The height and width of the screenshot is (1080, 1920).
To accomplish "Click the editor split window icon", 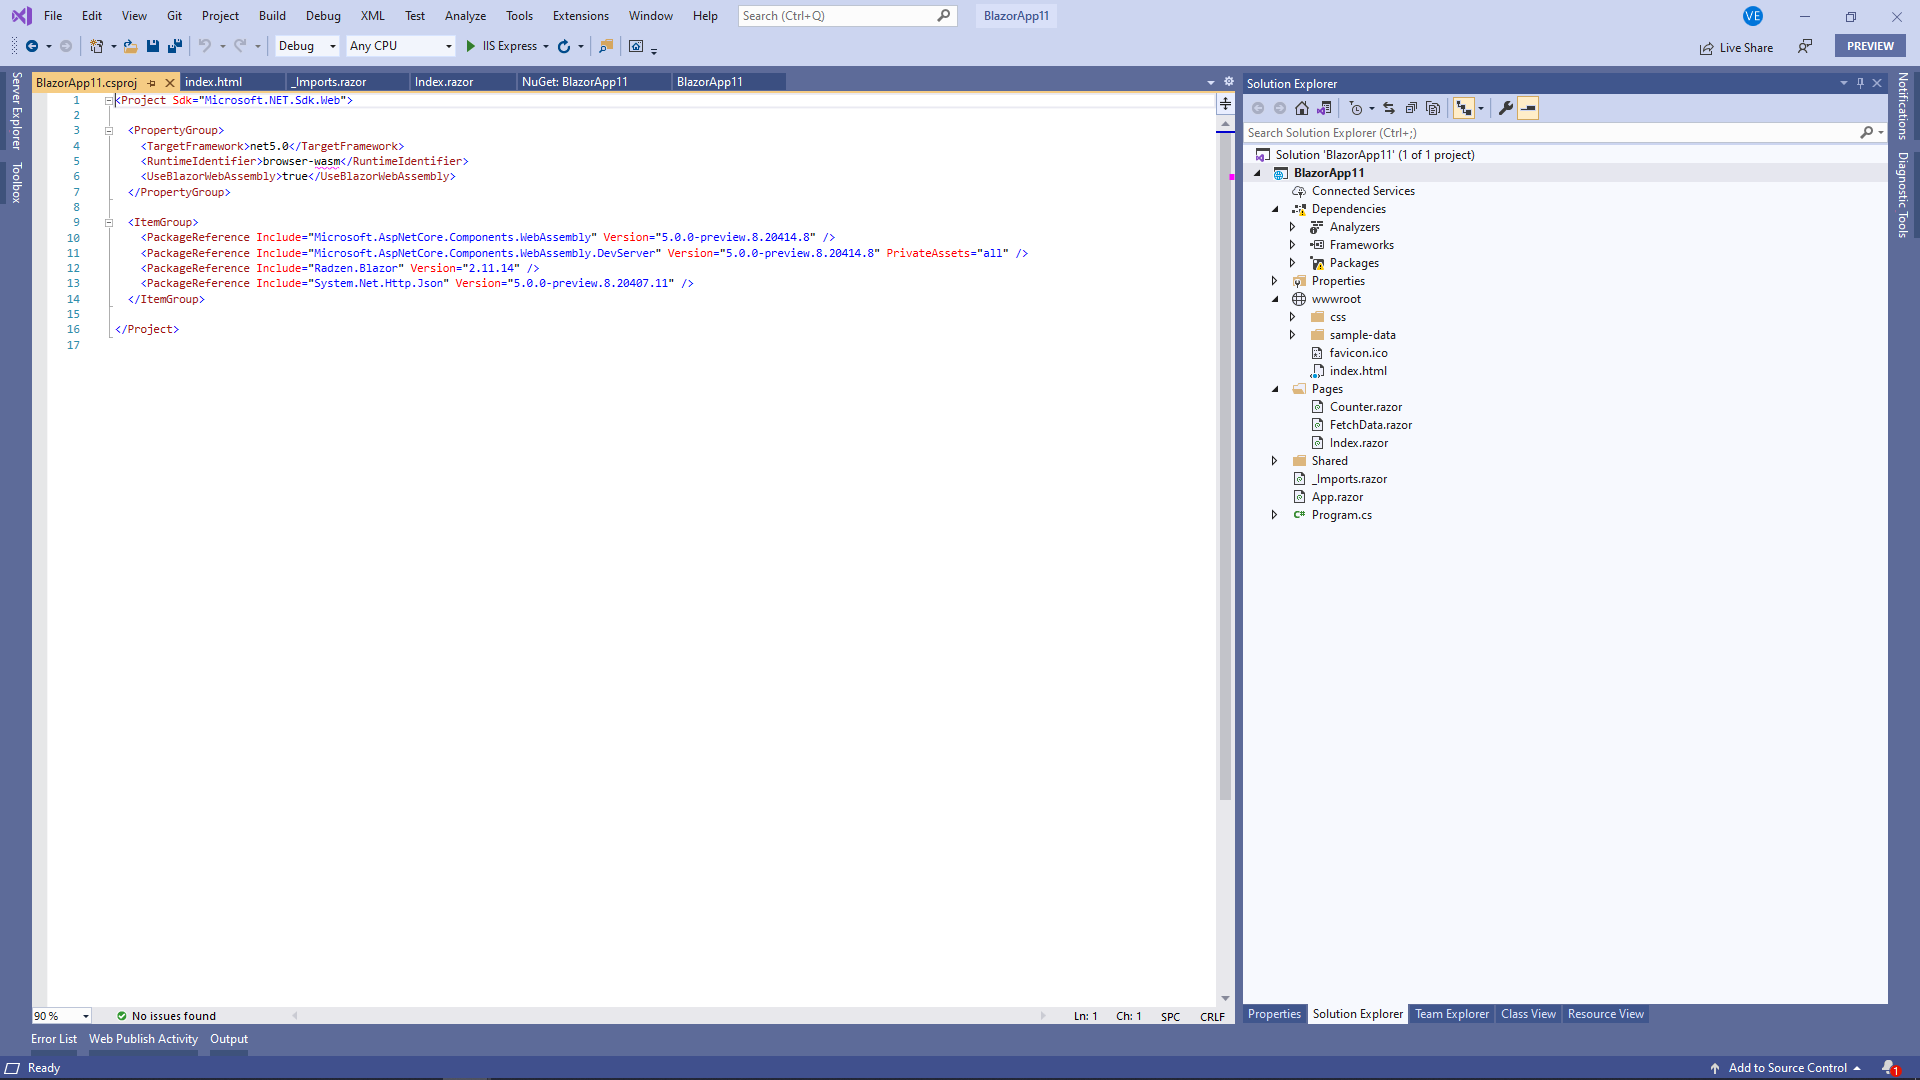I will (x=1225, y=104).
